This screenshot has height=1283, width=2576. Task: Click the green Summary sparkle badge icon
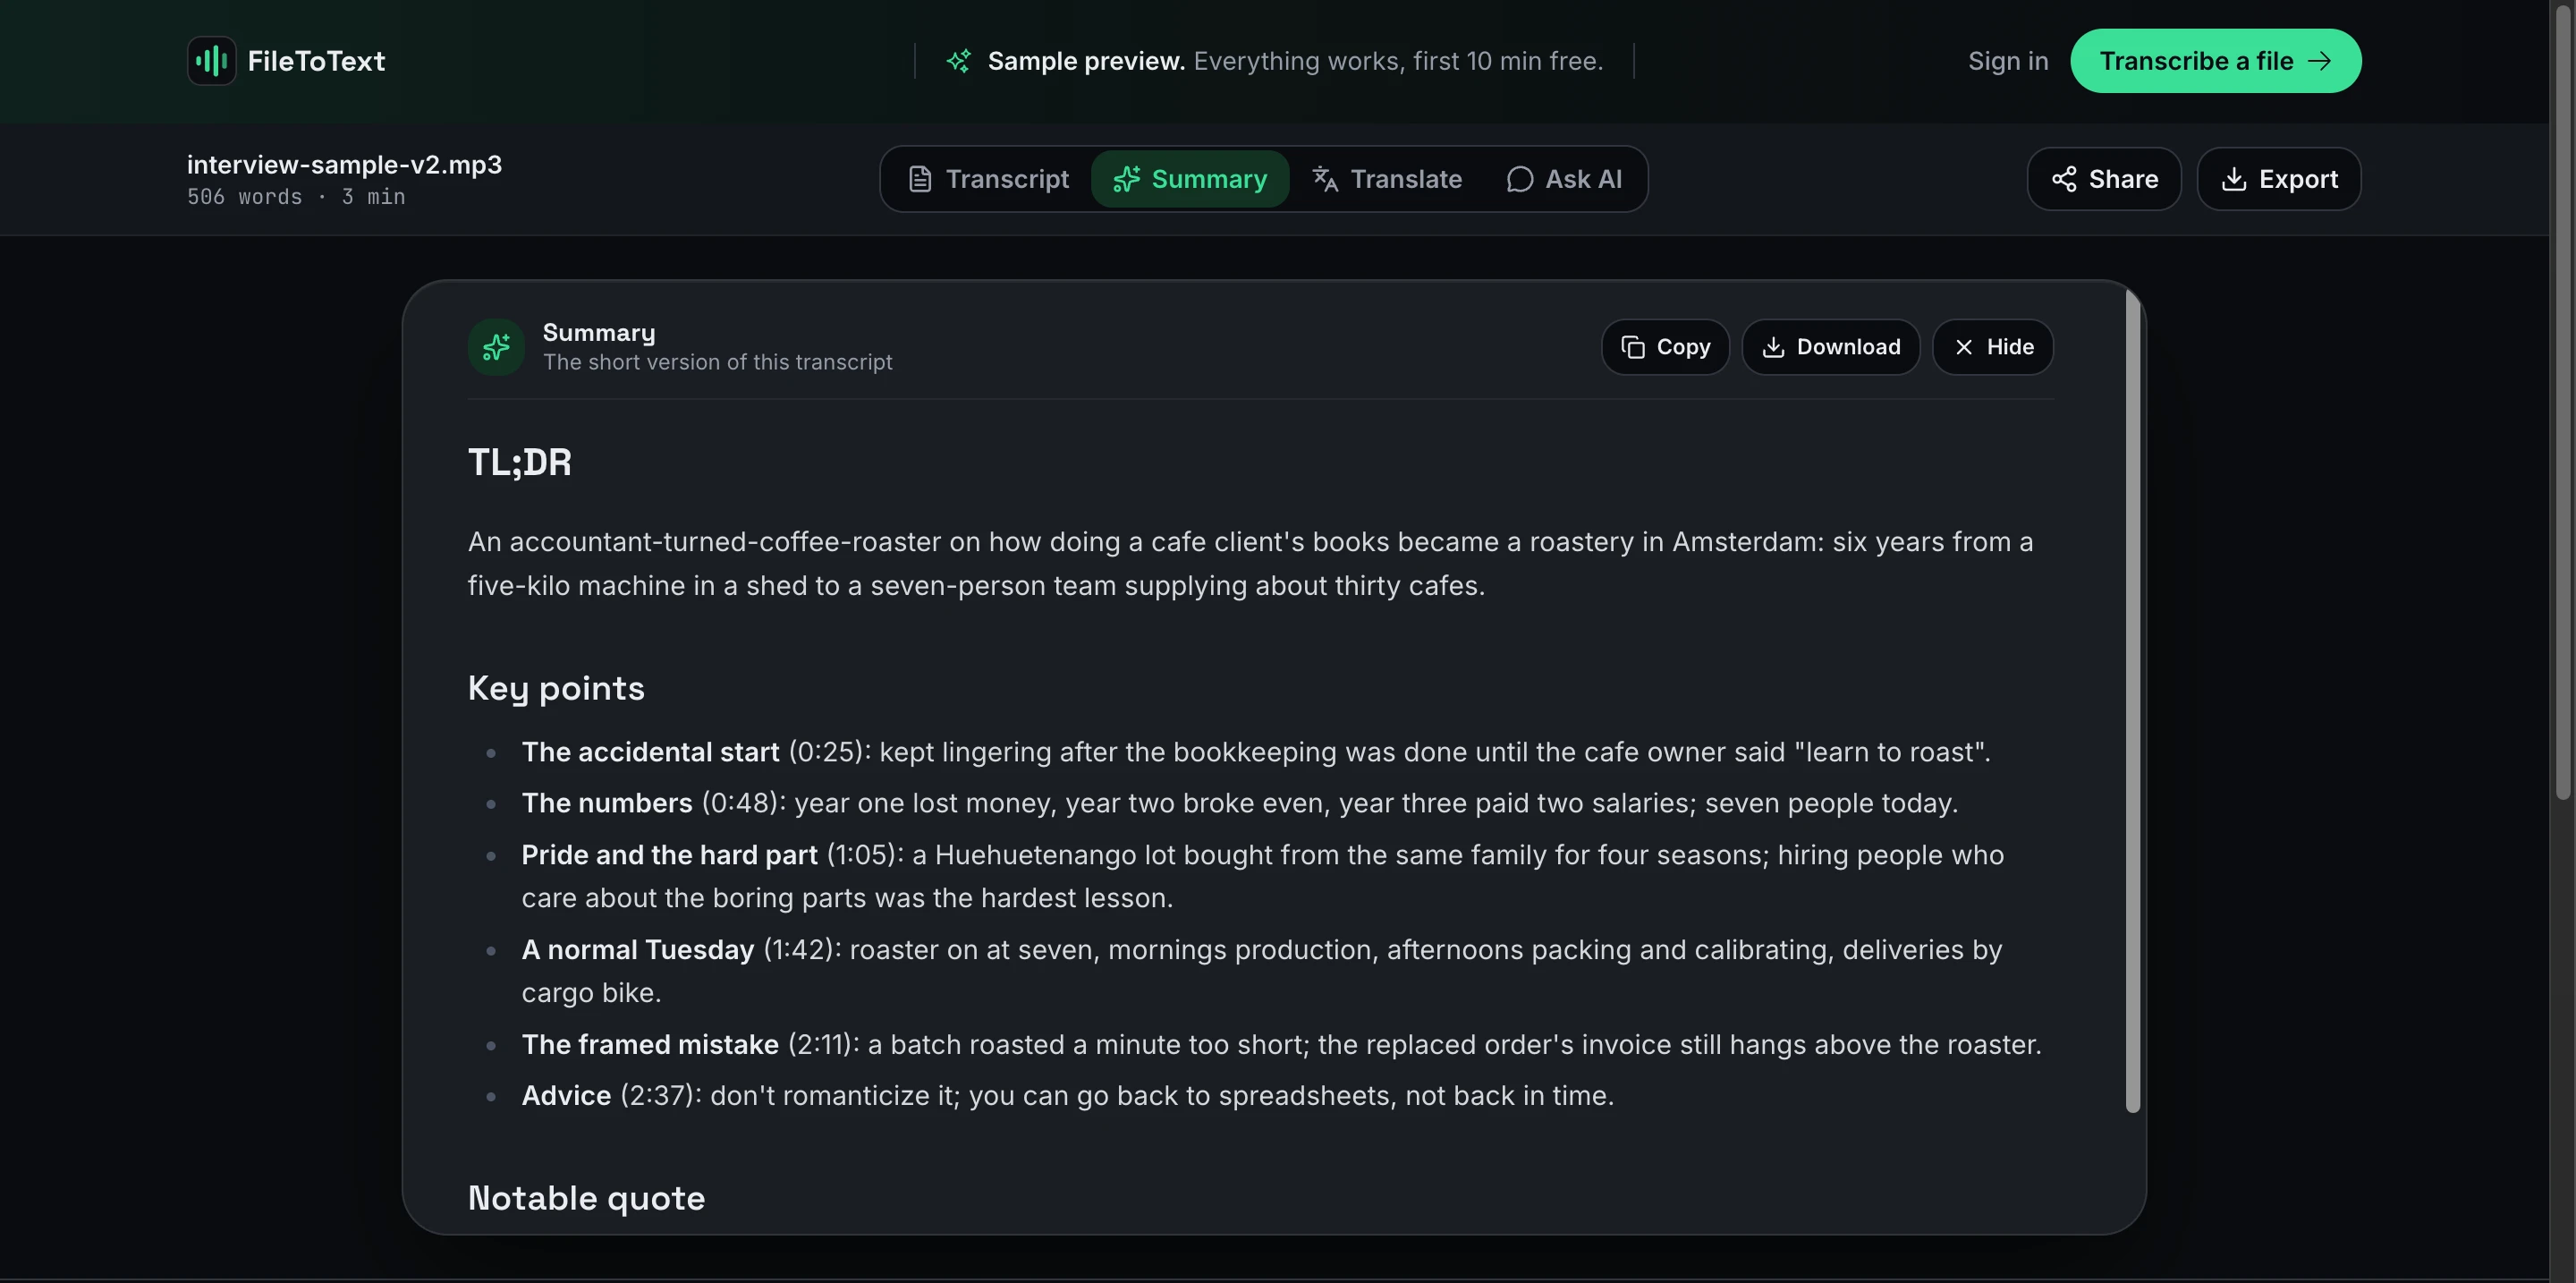(496, 347)
